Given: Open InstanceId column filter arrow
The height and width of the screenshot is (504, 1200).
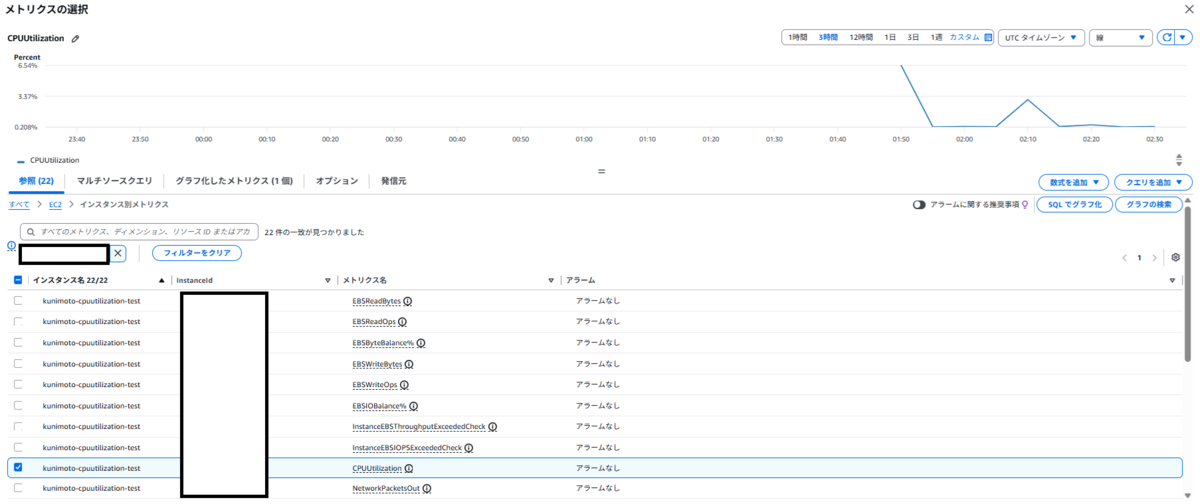Looking at the screenshot, I should tap(327, 280).
